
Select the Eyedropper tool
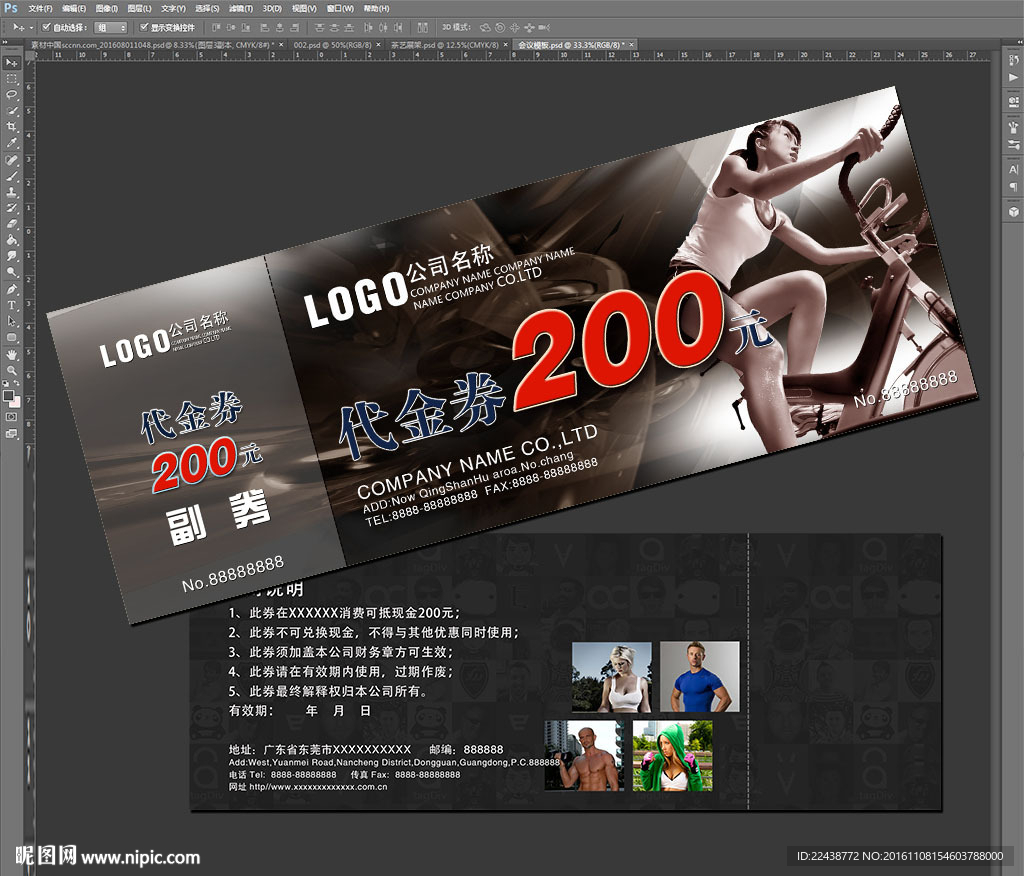(12, 142)
